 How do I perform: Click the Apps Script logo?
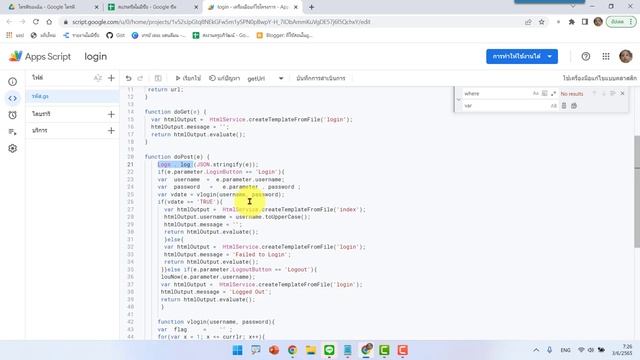(x=40, y=56)
